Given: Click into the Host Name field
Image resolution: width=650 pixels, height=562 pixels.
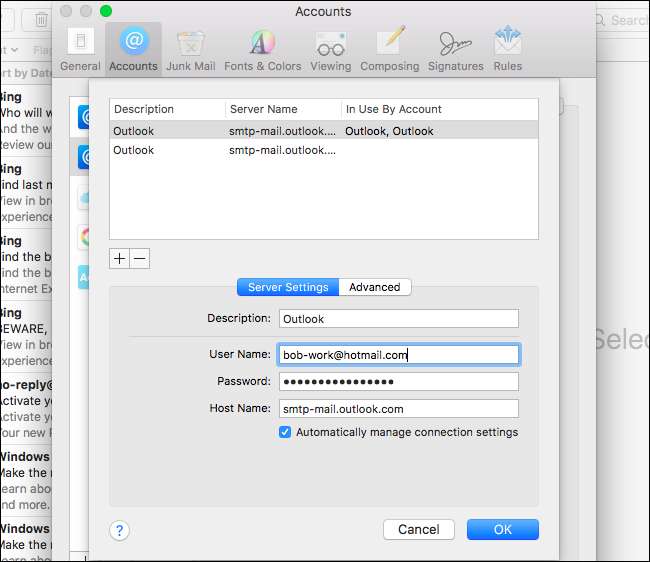Looking at the screenshot, I should tap(399, 409).
